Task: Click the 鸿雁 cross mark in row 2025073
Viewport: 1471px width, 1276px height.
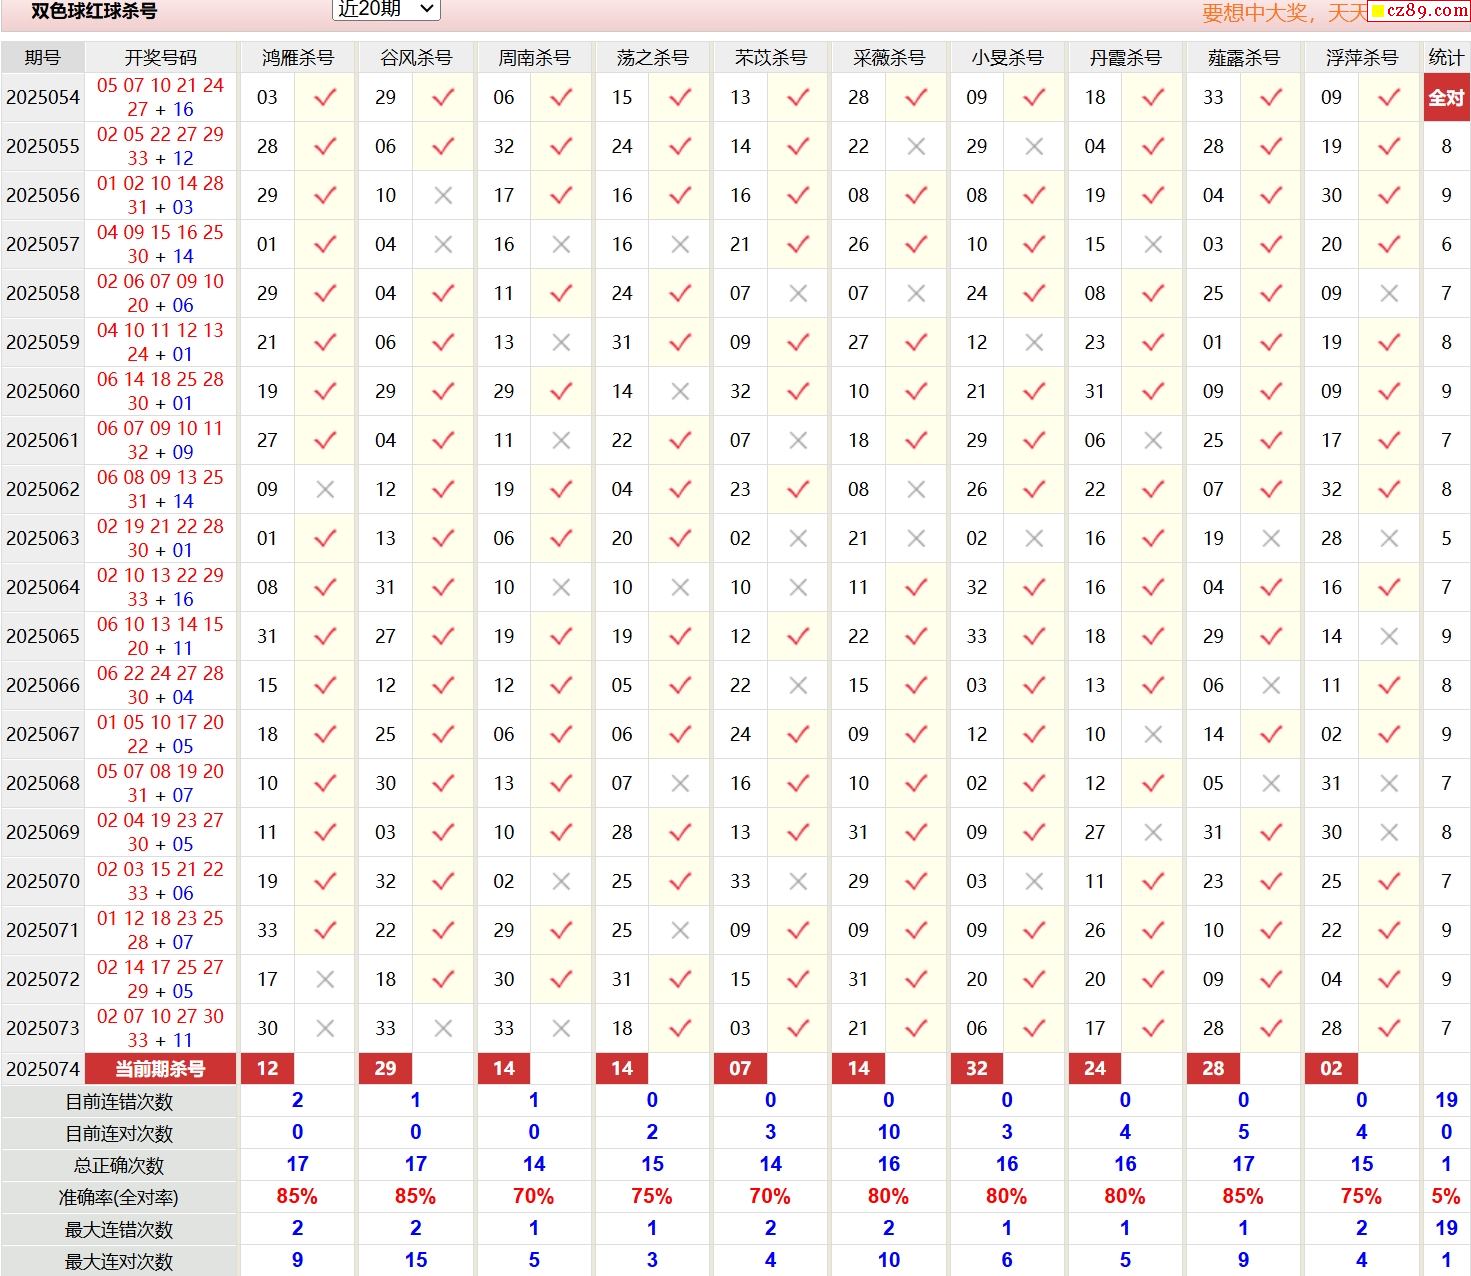Action: coord(325,1029)
